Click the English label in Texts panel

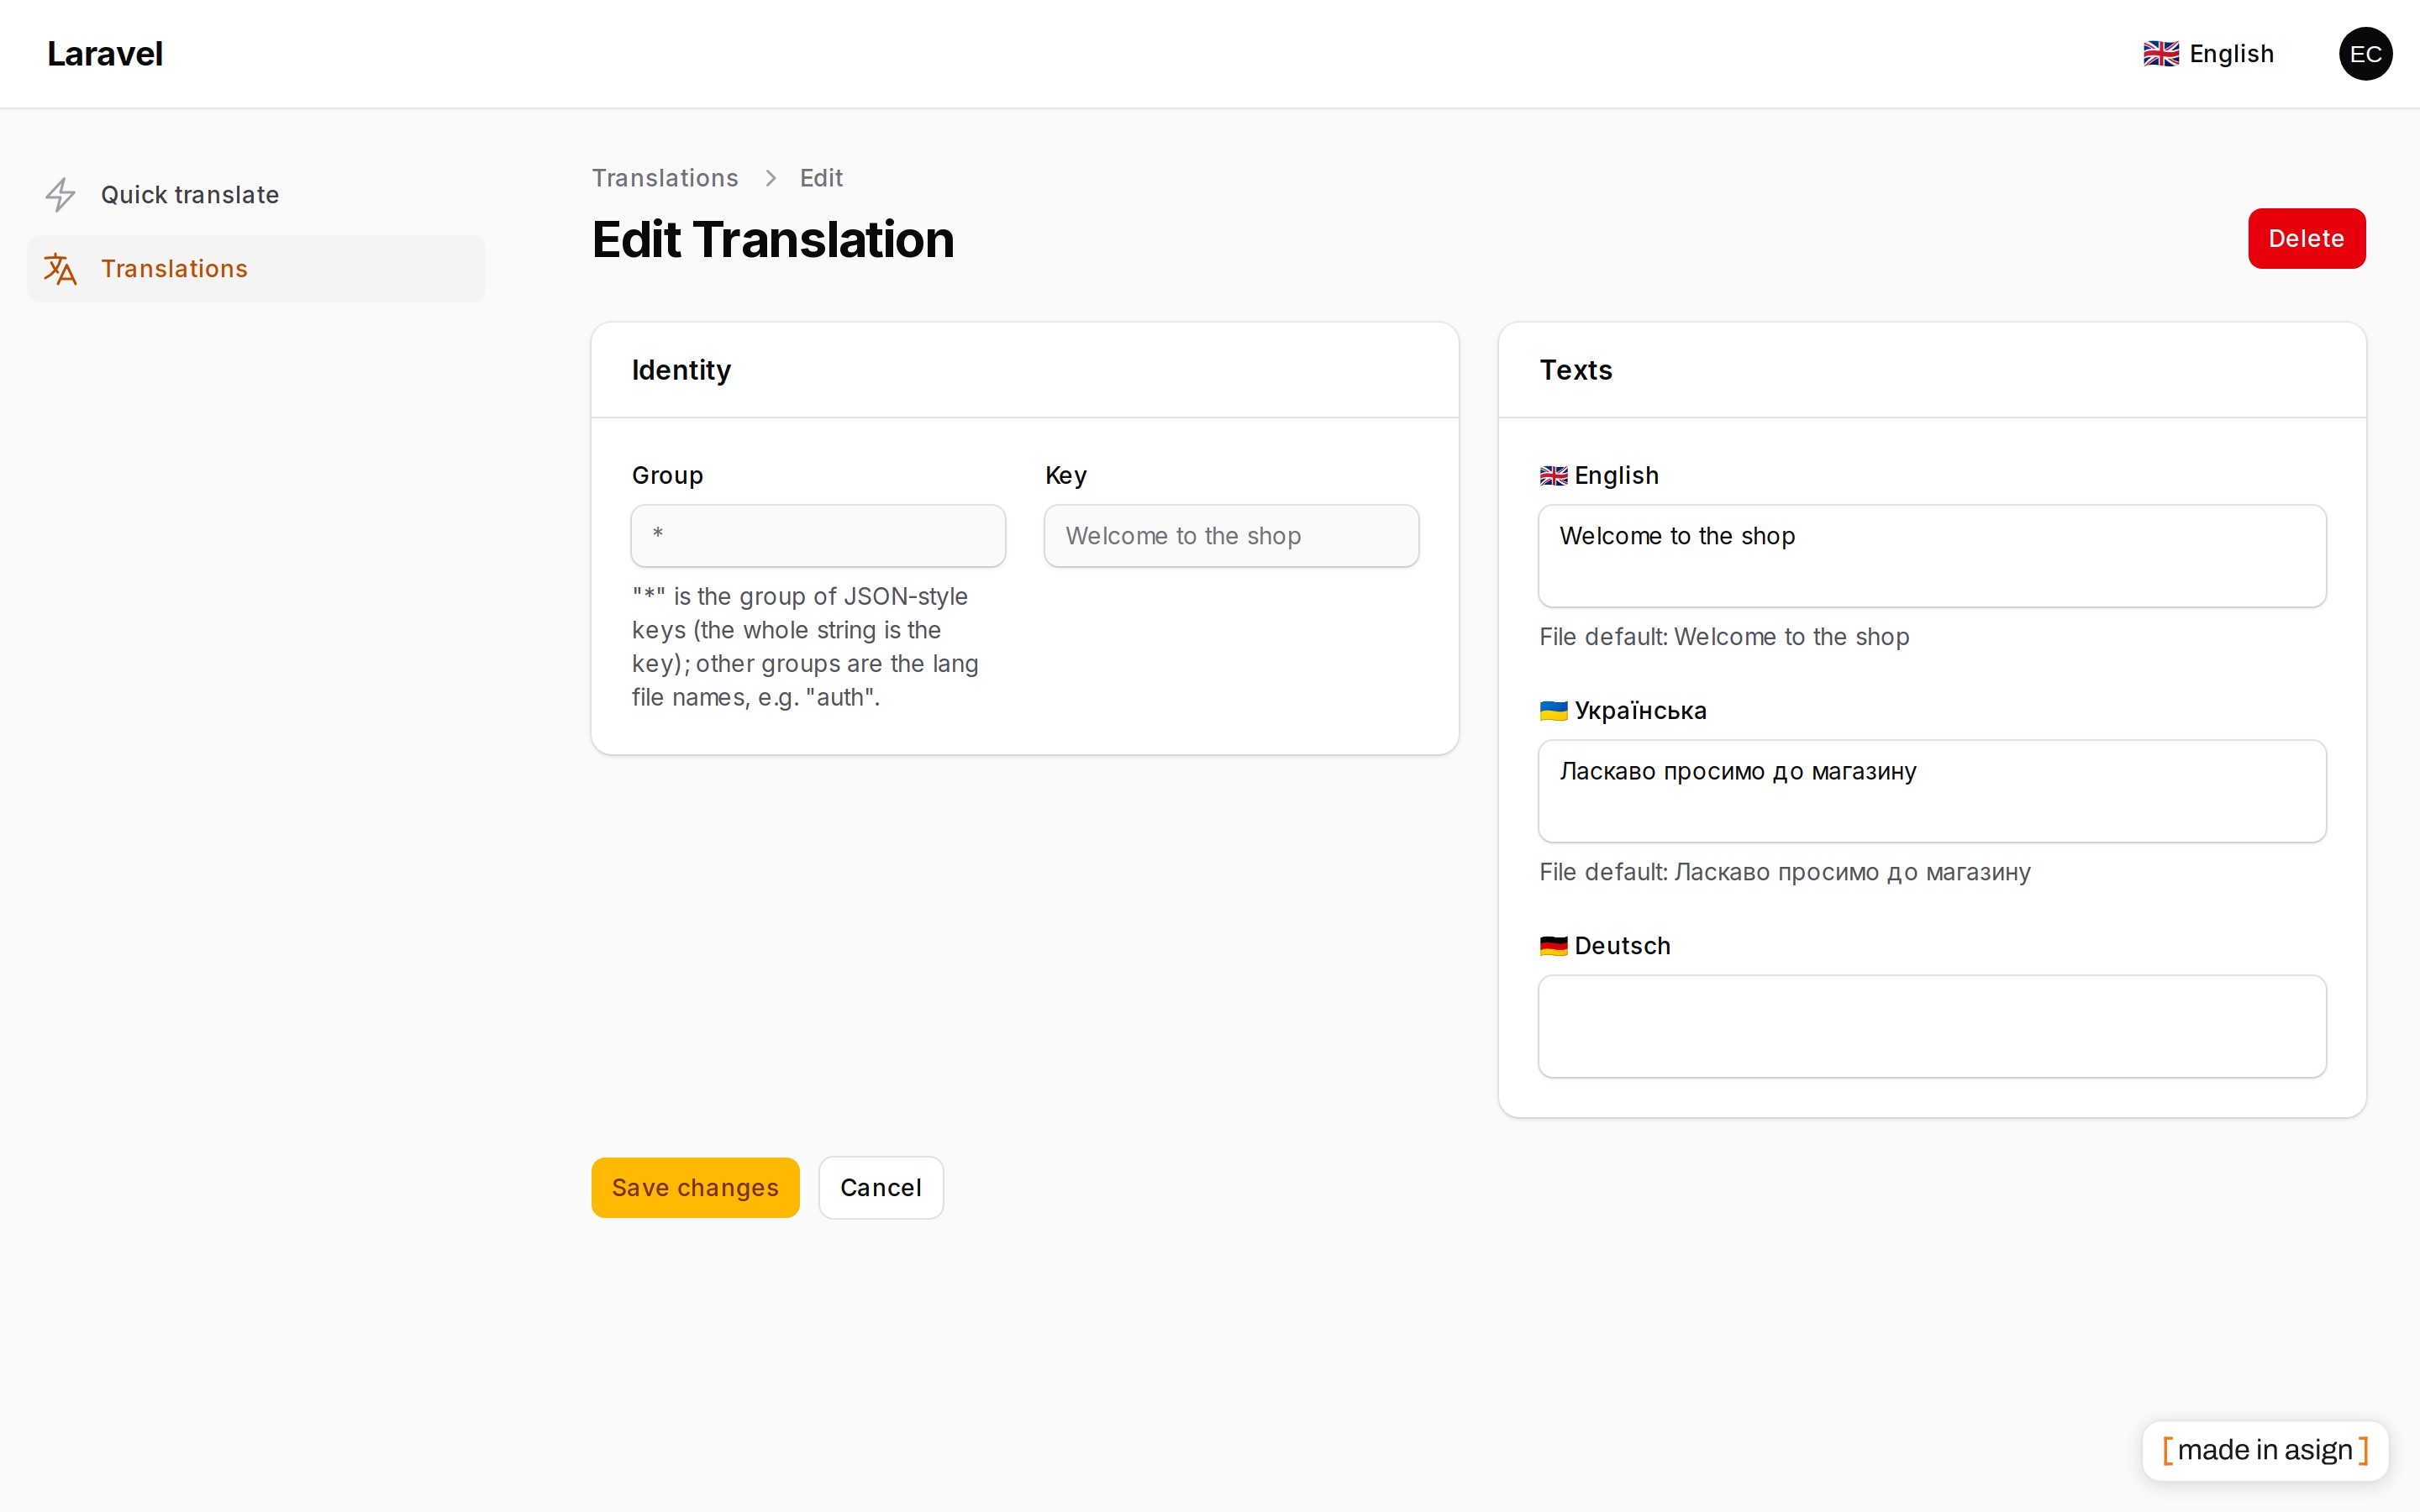tap(1616, 476)
